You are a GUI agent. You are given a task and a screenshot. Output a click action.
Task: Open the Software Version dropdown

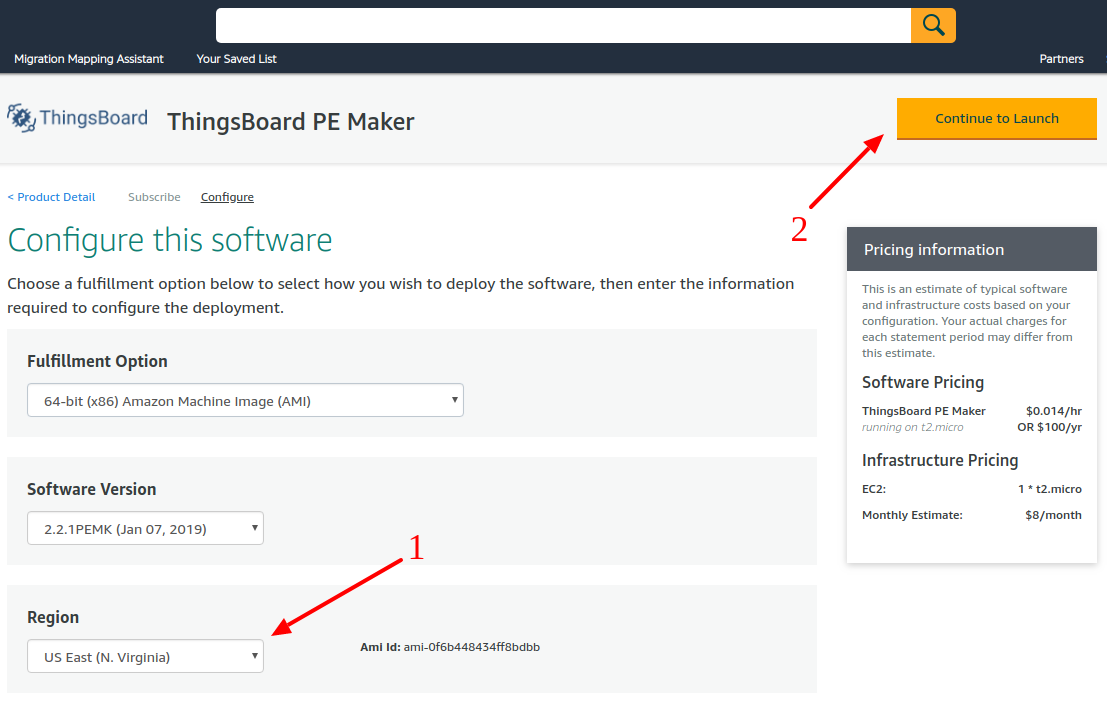click(x=145, y=529)
